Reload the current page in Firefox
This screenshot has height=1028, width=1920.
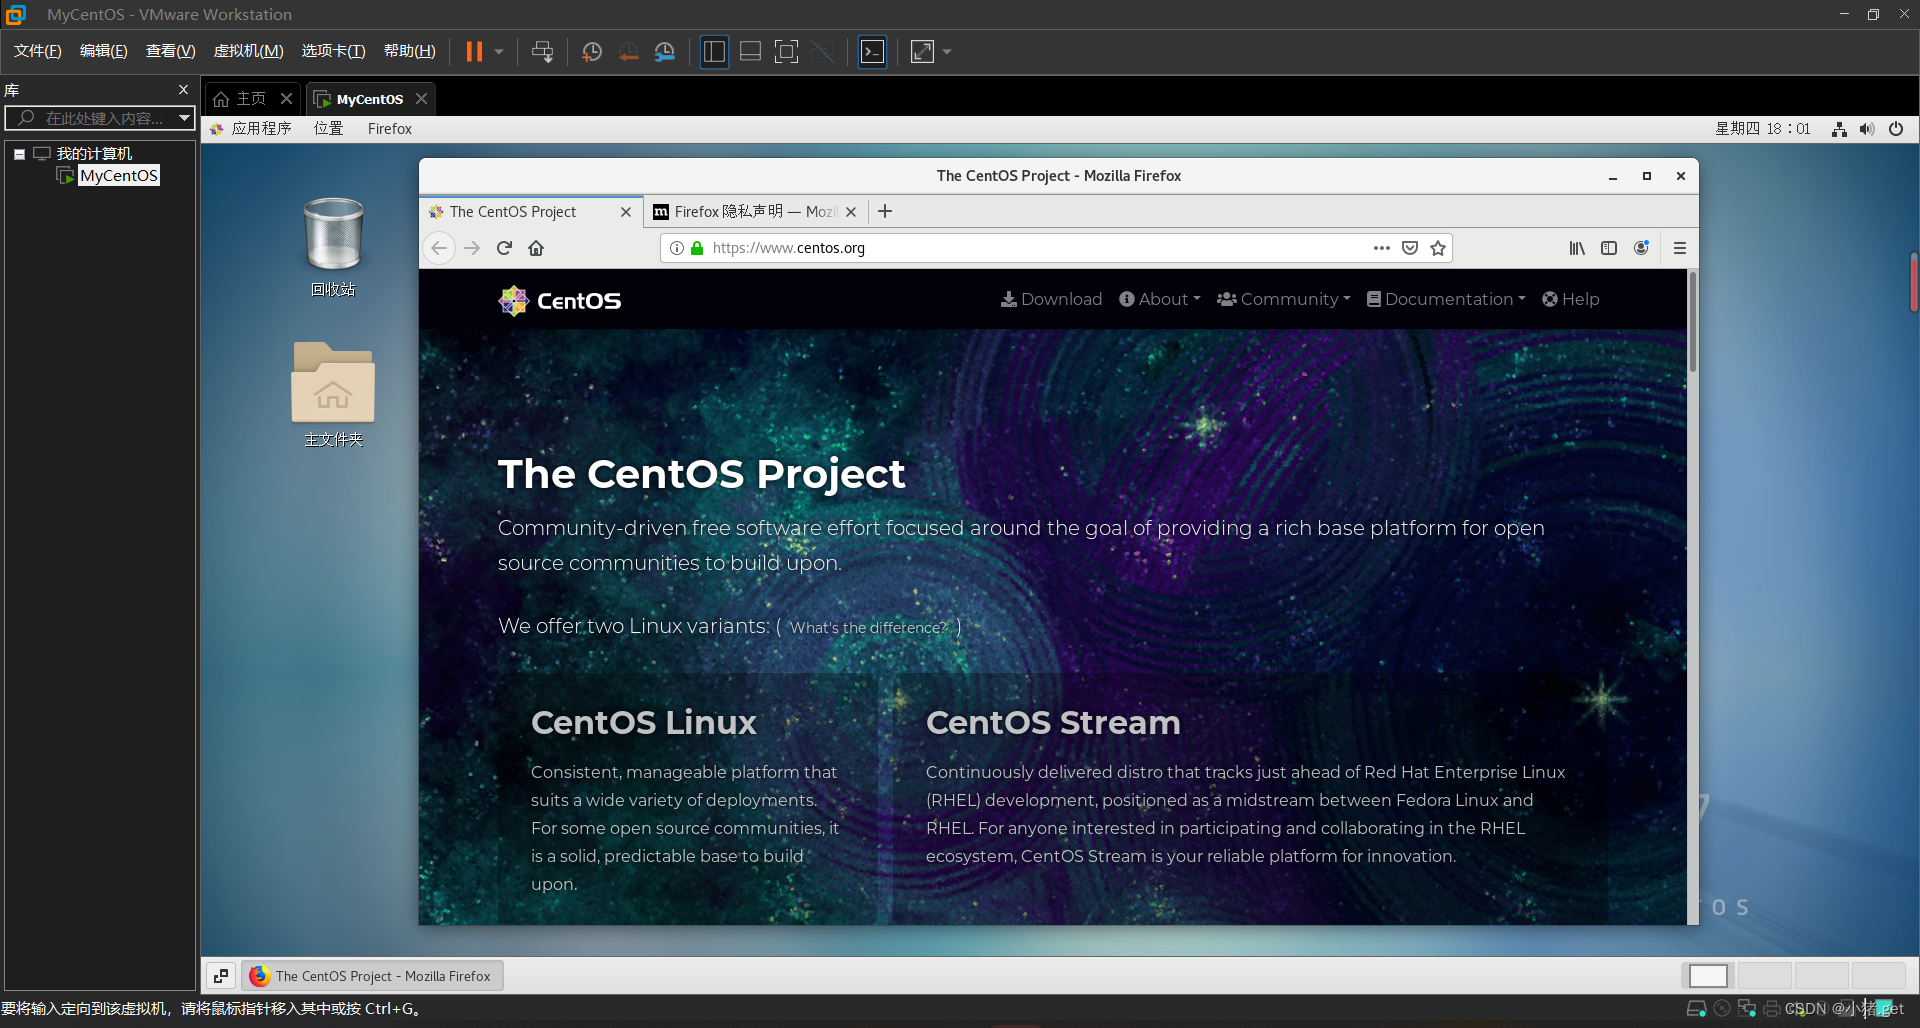click(x=504, y=248)
